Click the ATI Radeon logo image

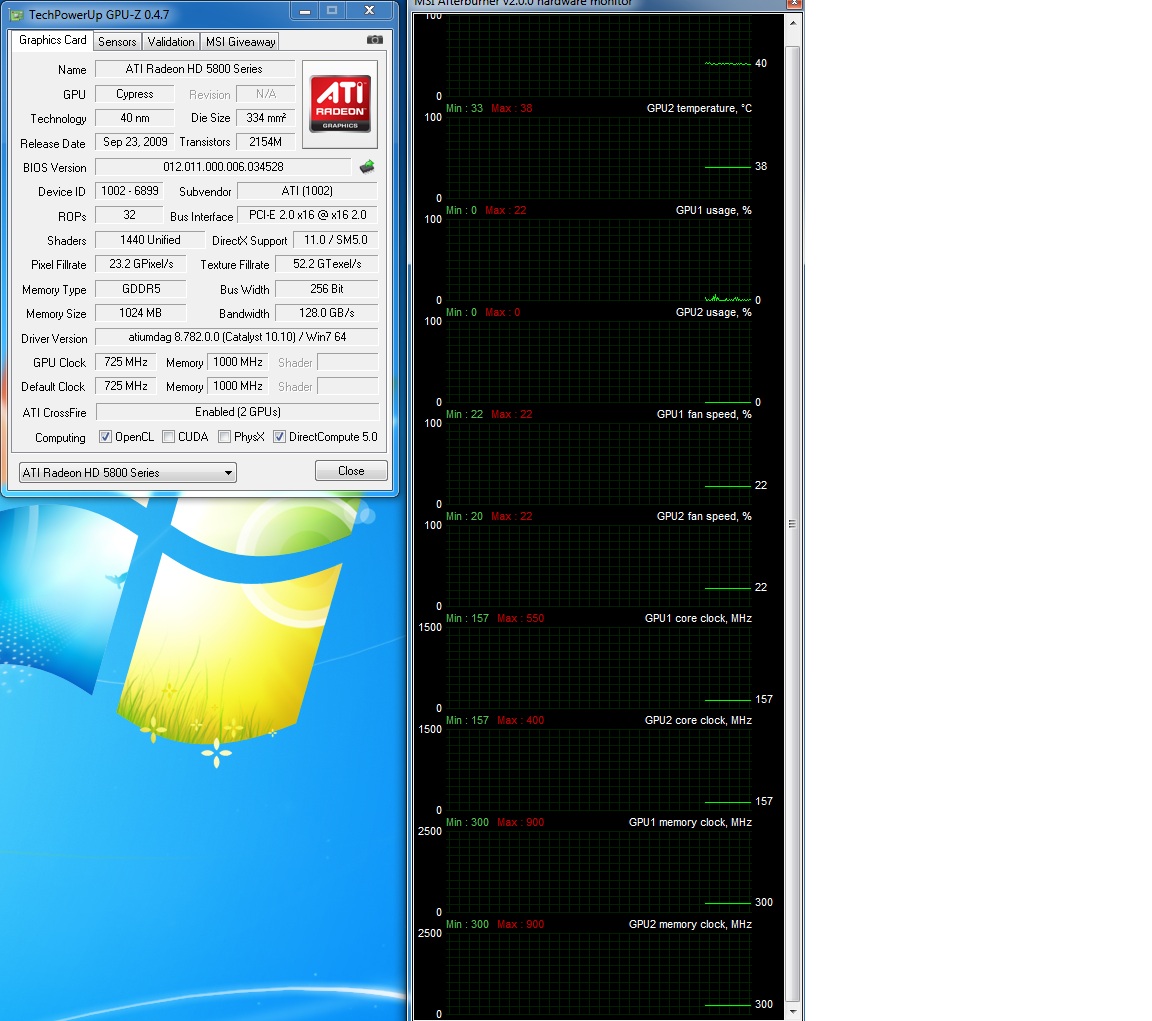tap(340, 104)
